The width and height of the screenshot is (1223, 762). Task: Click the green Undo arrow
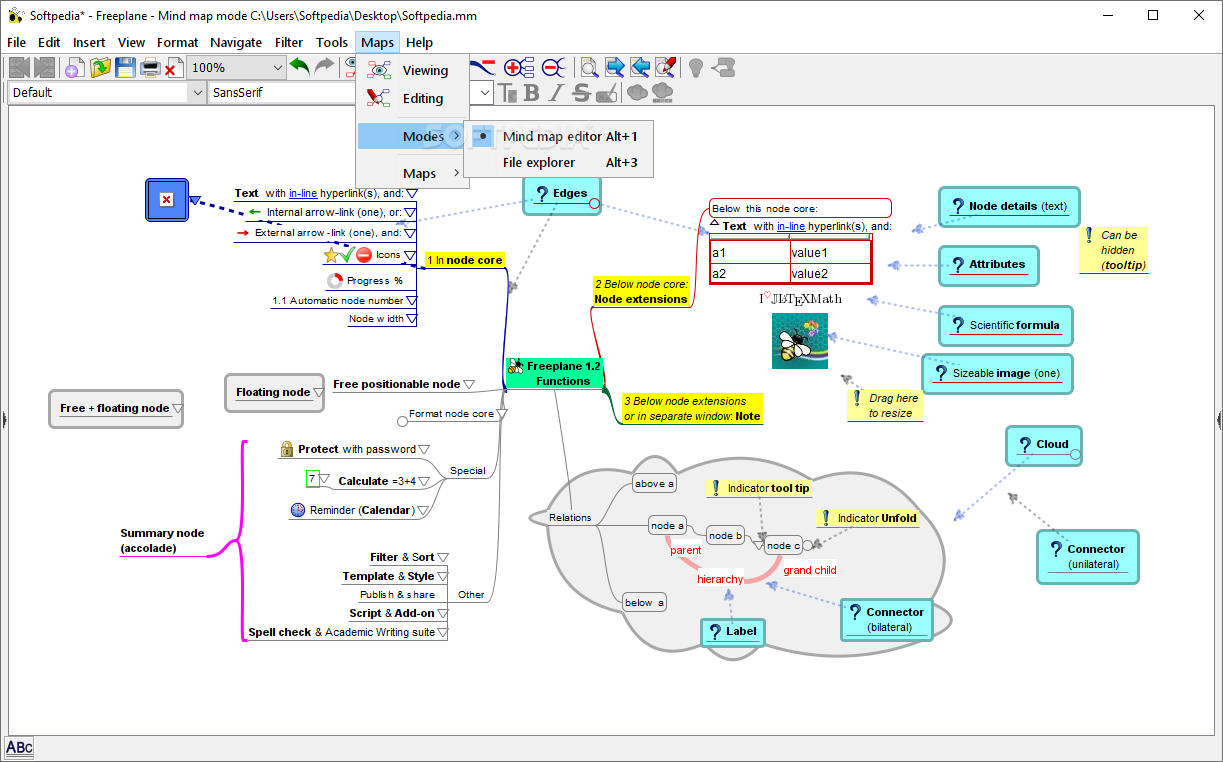(299, 67)
